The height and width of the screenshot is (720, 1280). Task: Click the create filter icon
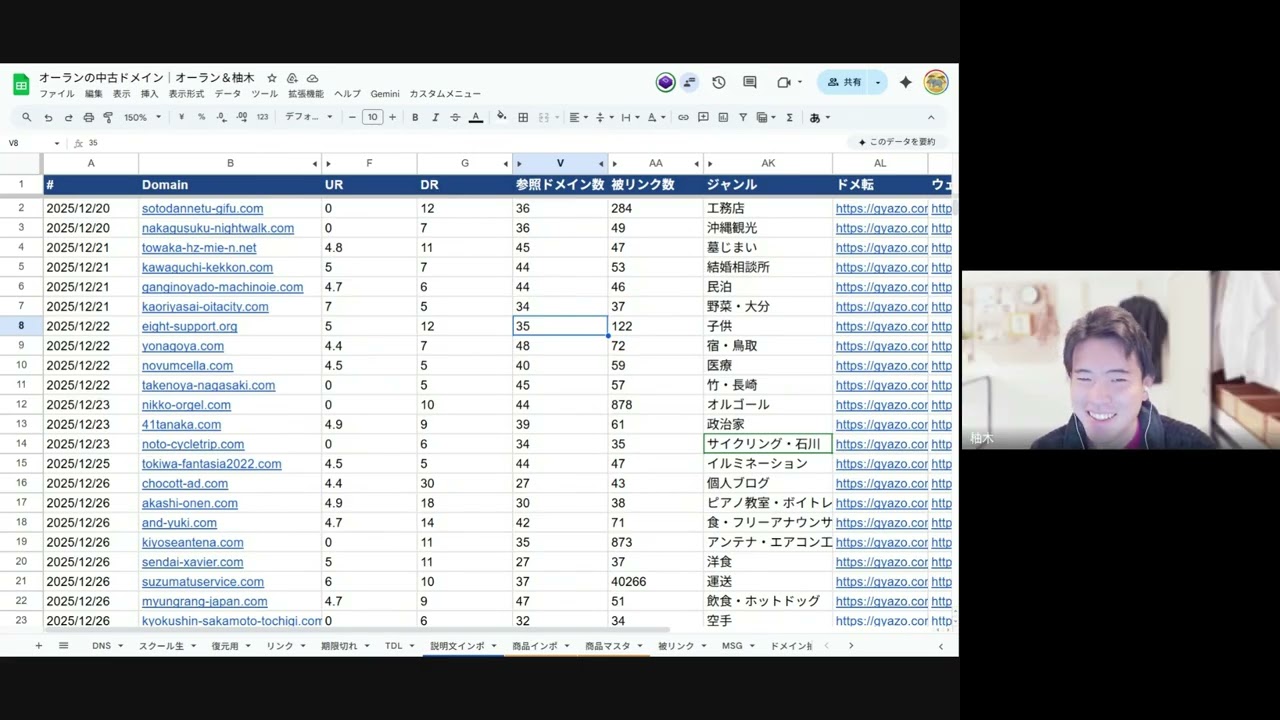743,117
